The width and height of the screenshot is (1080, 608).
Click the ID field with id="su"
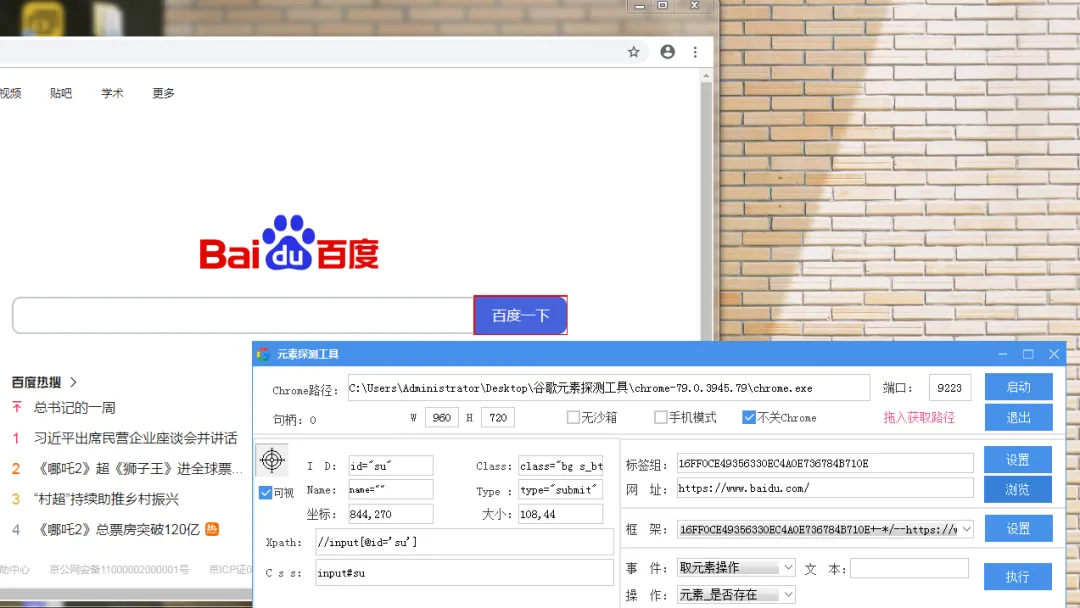click(391, 466)
